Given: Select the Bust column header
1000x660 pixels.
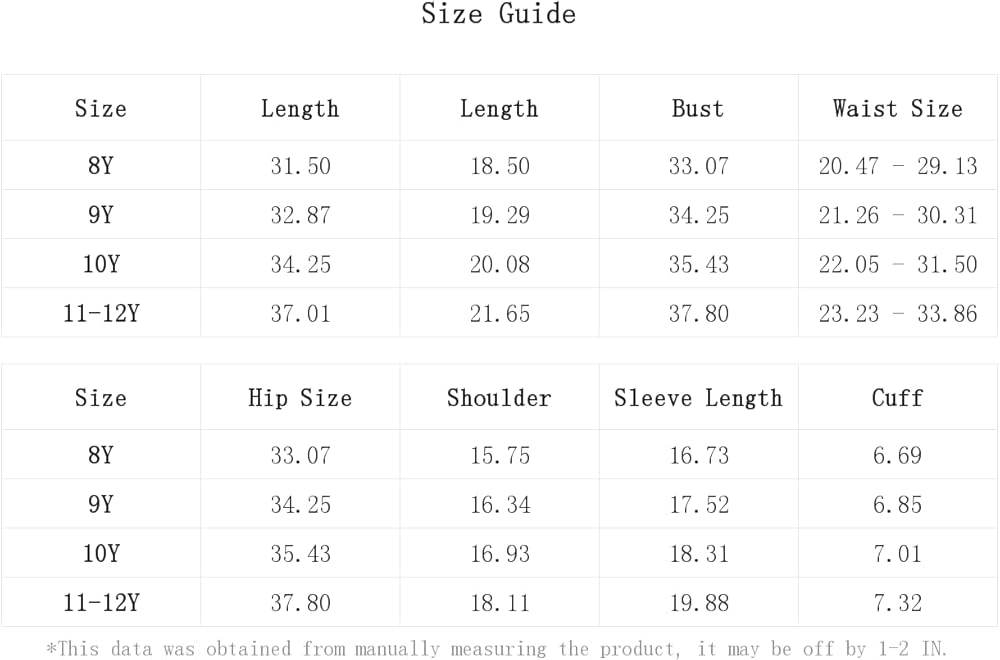Looking at the screenshot, I should [698, 108].
